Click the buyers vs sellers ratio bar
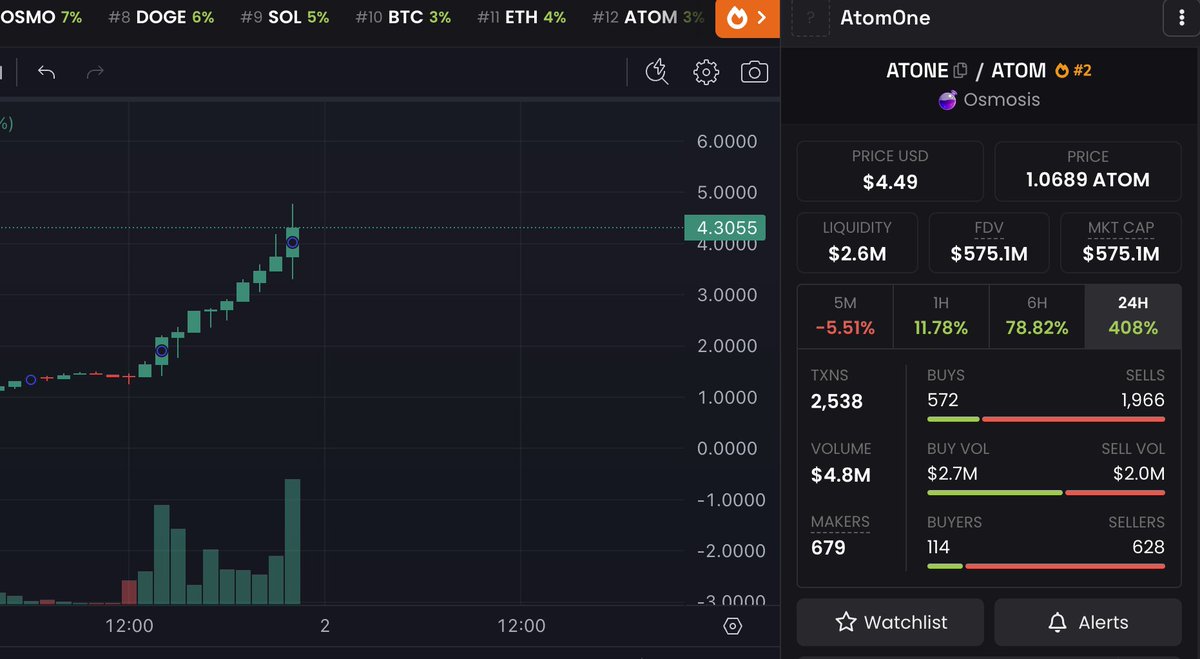Image resolution: width=1200 pixels, height=659 pixels. 1046,566
